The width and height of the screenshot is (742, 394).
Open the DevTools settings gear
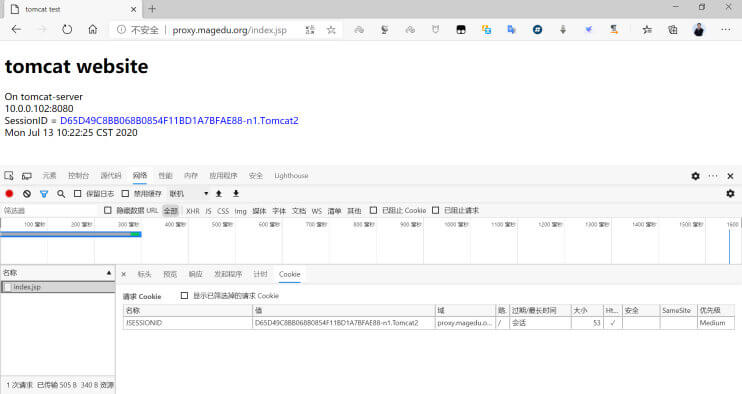pos(695,176)
